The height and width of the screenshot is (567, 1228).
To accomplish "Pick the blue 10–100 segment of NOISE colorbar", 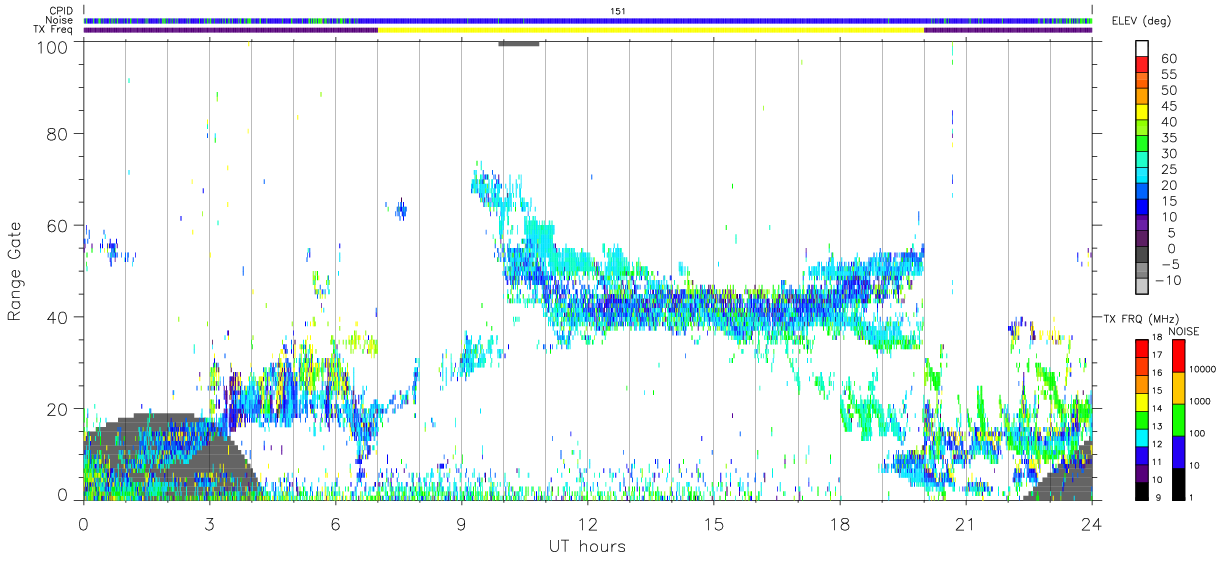I will [1180, 452].
